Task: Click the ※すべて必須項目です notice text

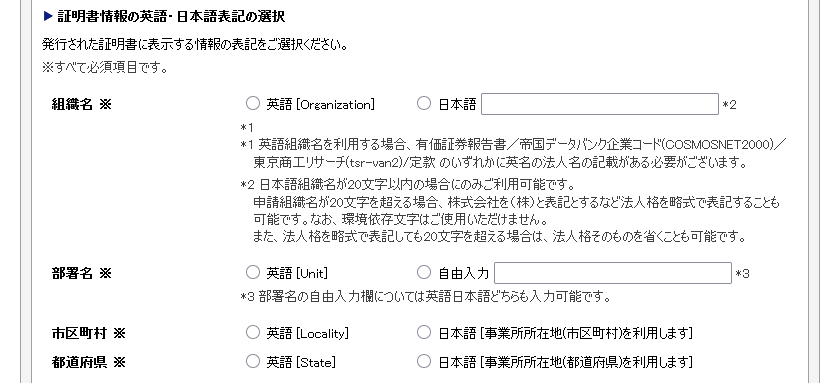Action: [x=105, y=68]
